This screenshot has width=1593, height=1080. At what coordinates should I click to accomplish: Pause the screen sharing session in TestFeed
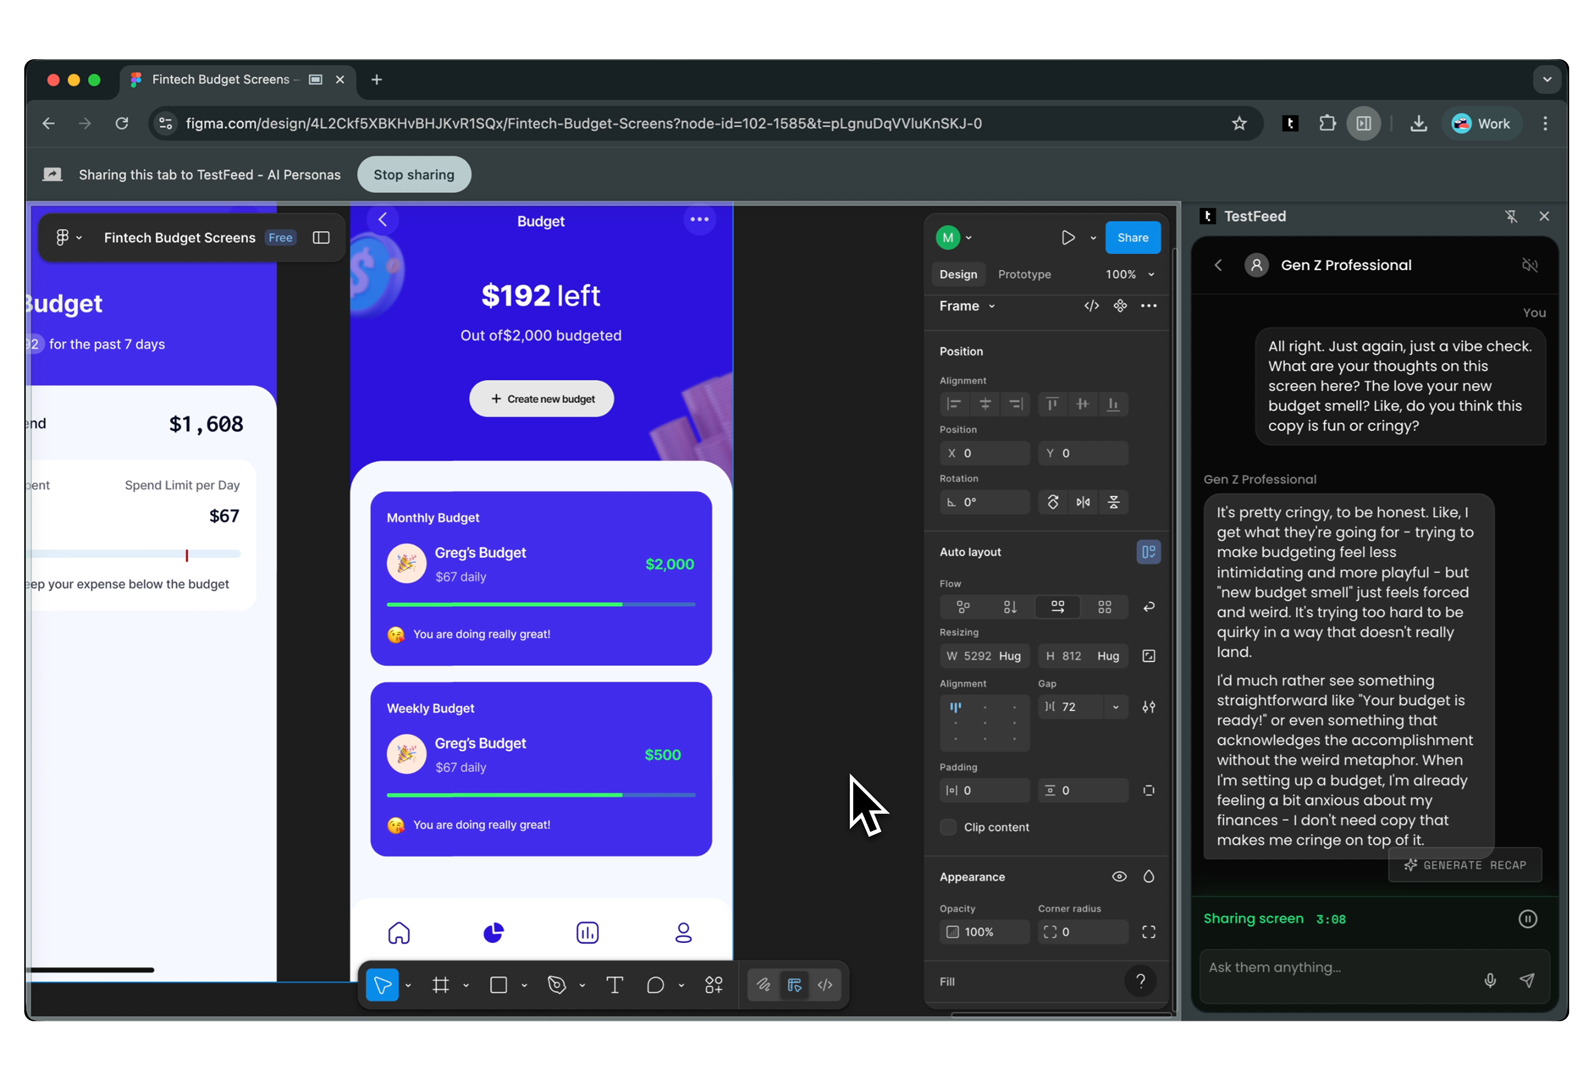[1528, 919]
